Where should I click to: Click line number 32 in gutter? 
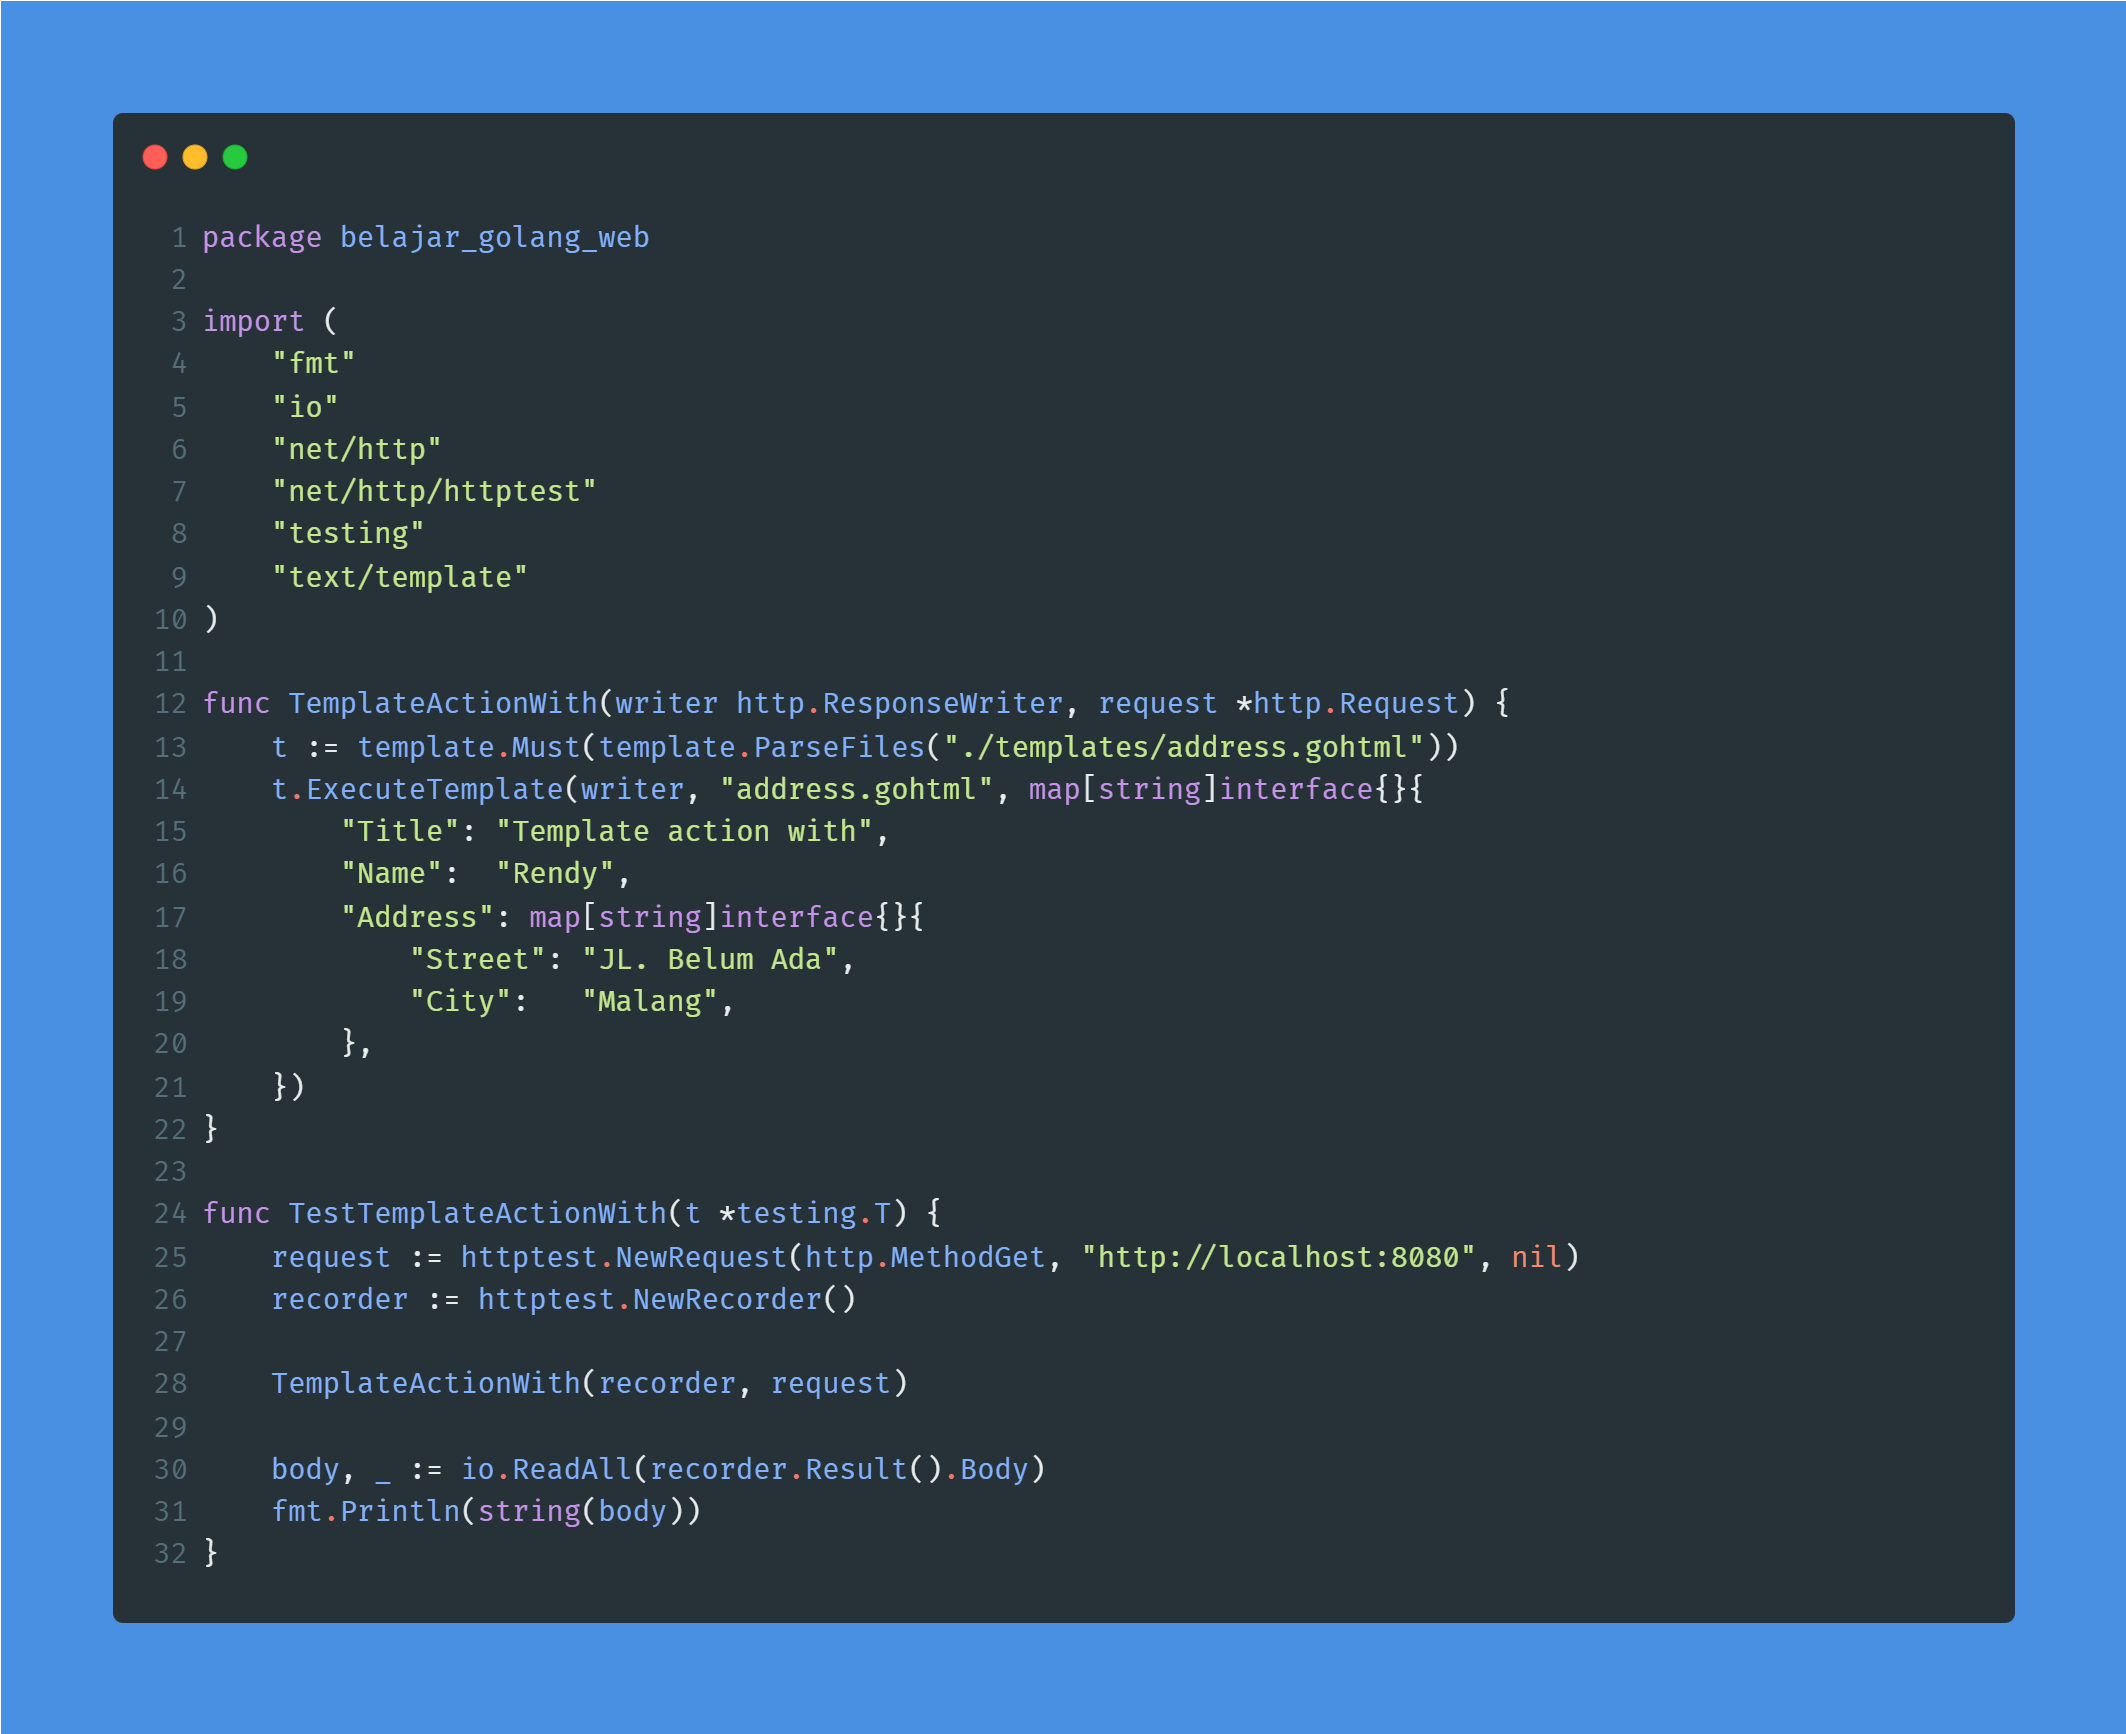pos(171,1554)
